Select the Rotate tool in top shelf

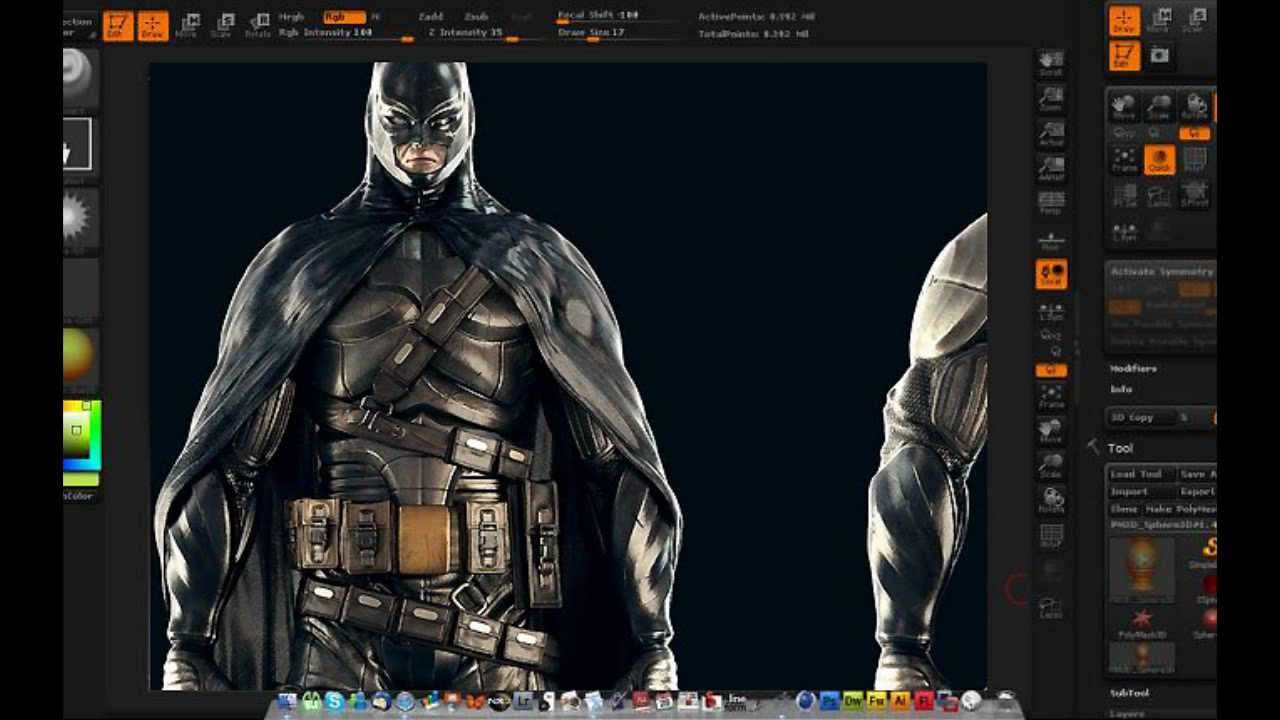(x=259, y=25)
